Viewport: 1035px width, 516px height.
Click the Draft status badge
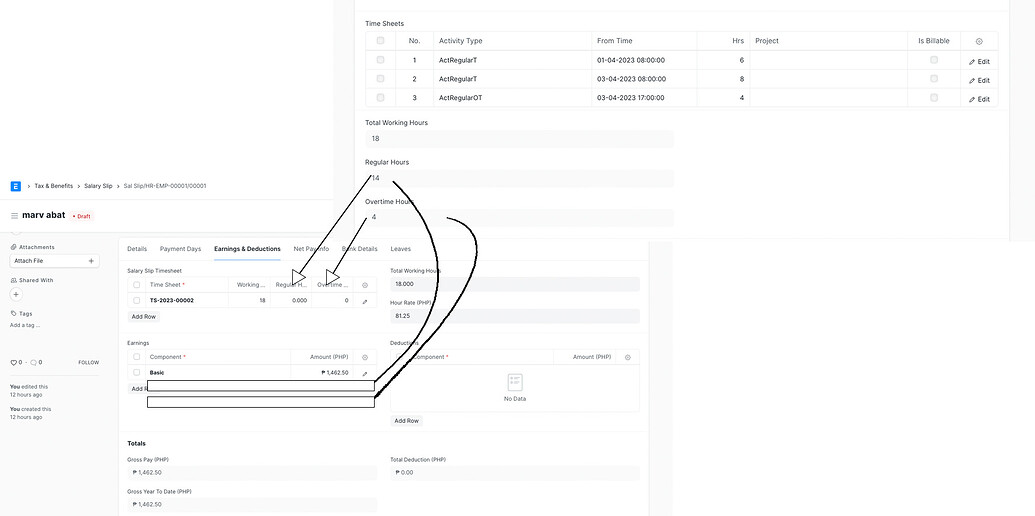pyautogui.click(x=83, y=216)
